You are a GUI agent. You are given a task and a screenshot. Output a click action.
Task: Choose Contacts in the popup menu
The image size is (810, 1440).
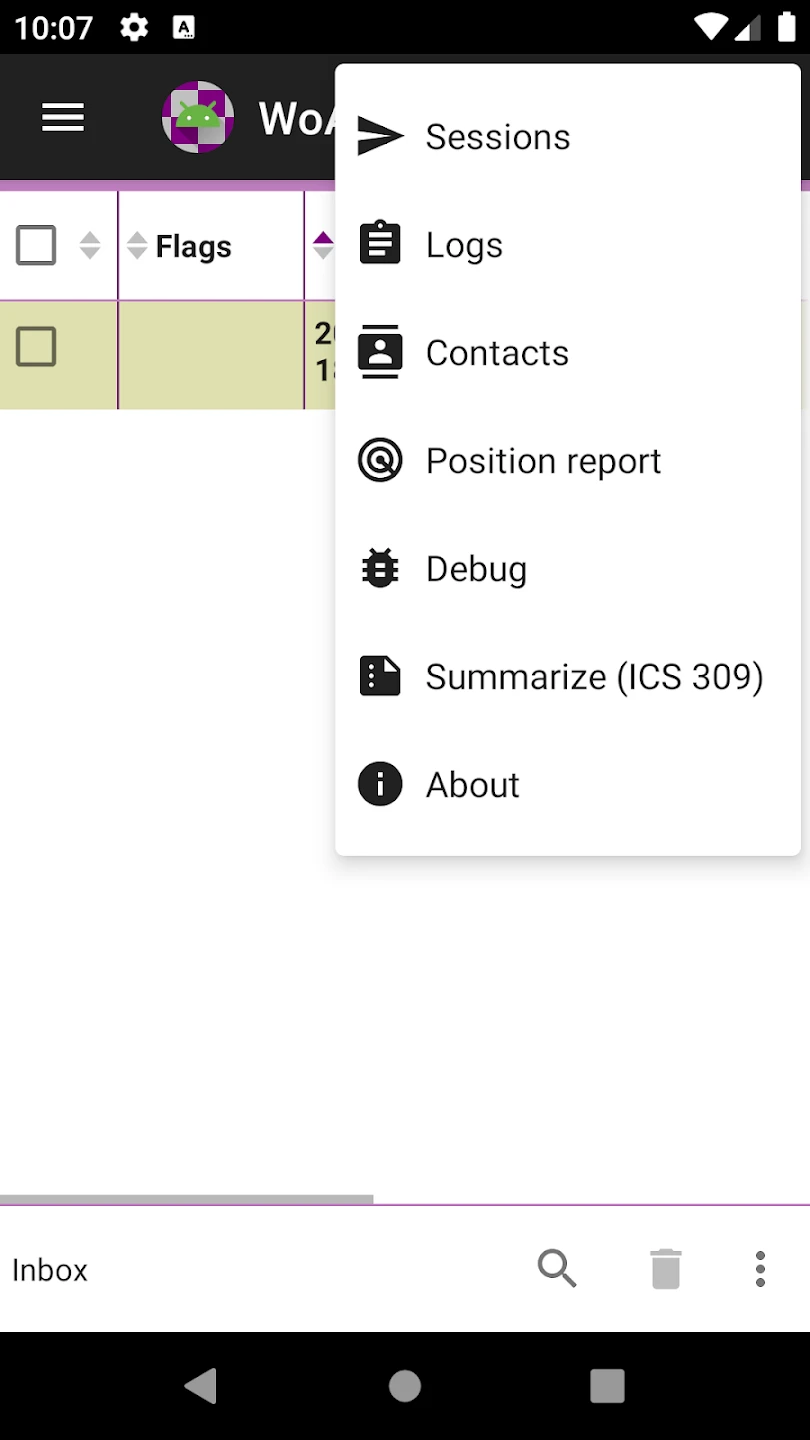[x=497, y=353]
